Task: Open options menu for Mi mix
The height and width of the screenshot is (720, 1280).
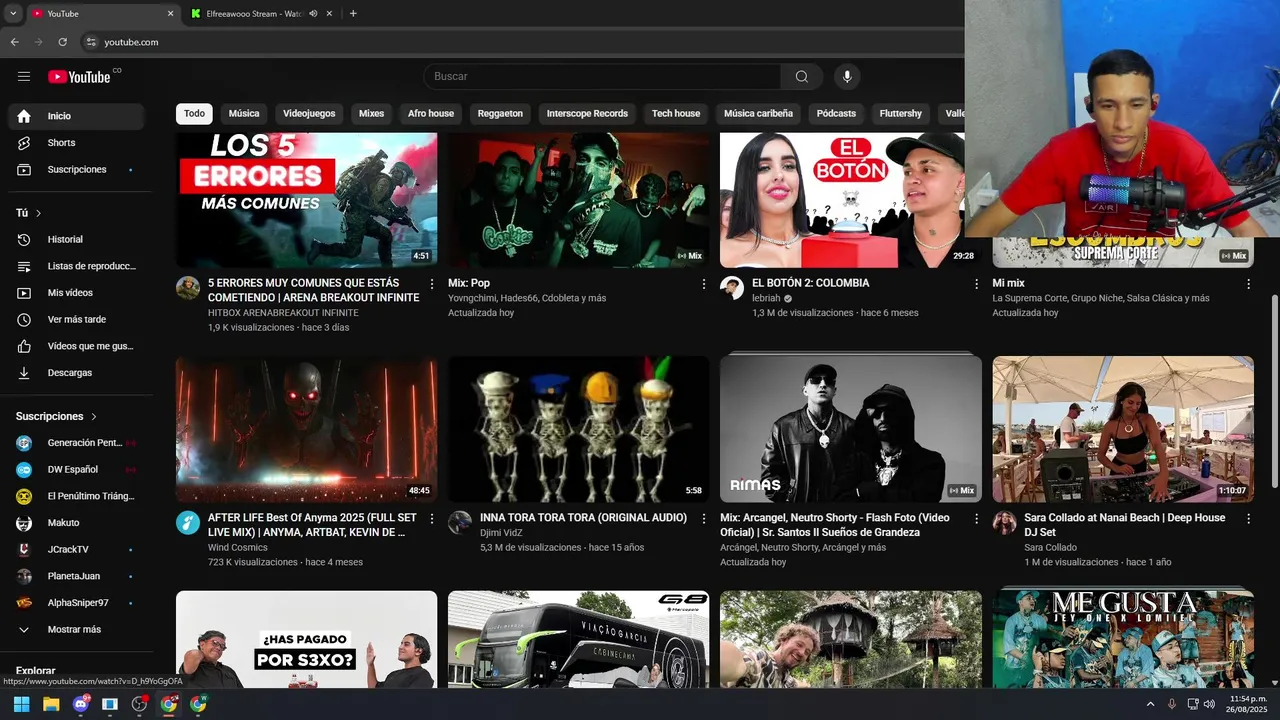Action: pyautogui.click(x=1248, y=284)
